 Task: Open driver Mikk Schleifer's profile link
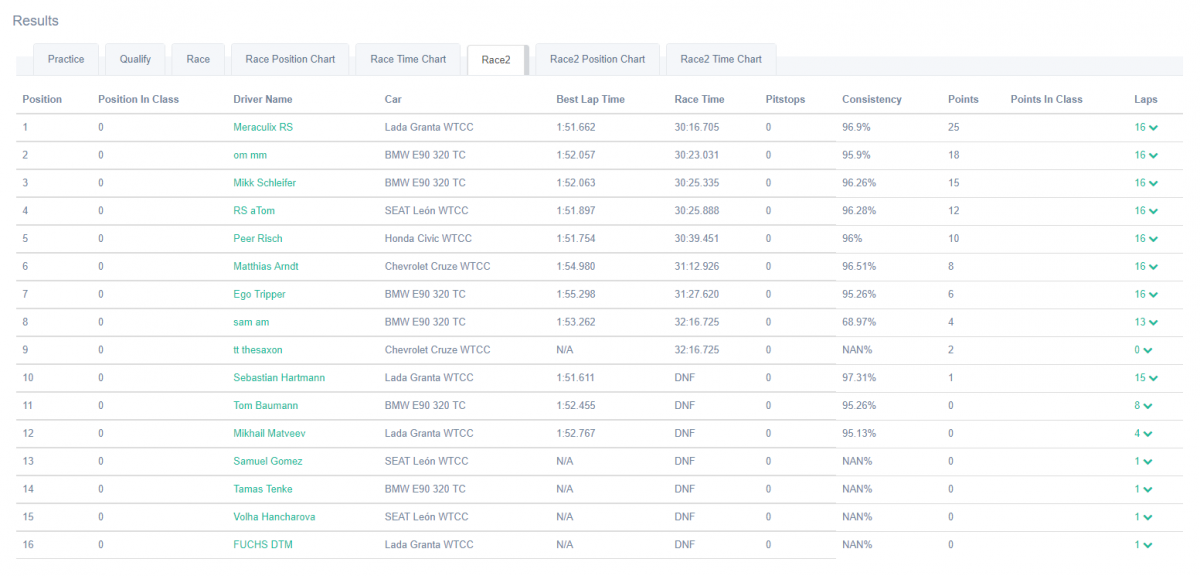[264, 183]
